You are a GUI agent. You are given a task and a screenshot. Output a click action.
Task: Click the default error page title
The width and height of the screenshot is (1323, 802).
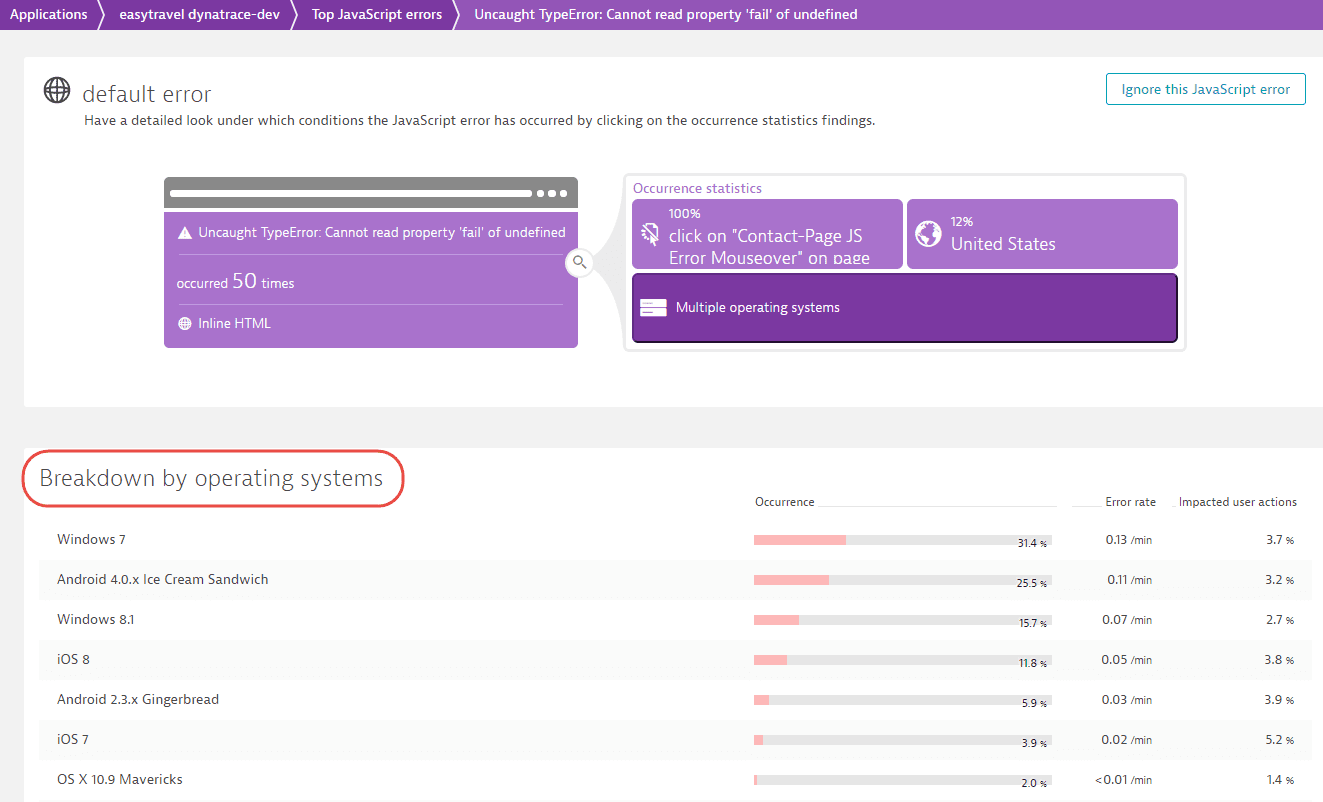147,94
